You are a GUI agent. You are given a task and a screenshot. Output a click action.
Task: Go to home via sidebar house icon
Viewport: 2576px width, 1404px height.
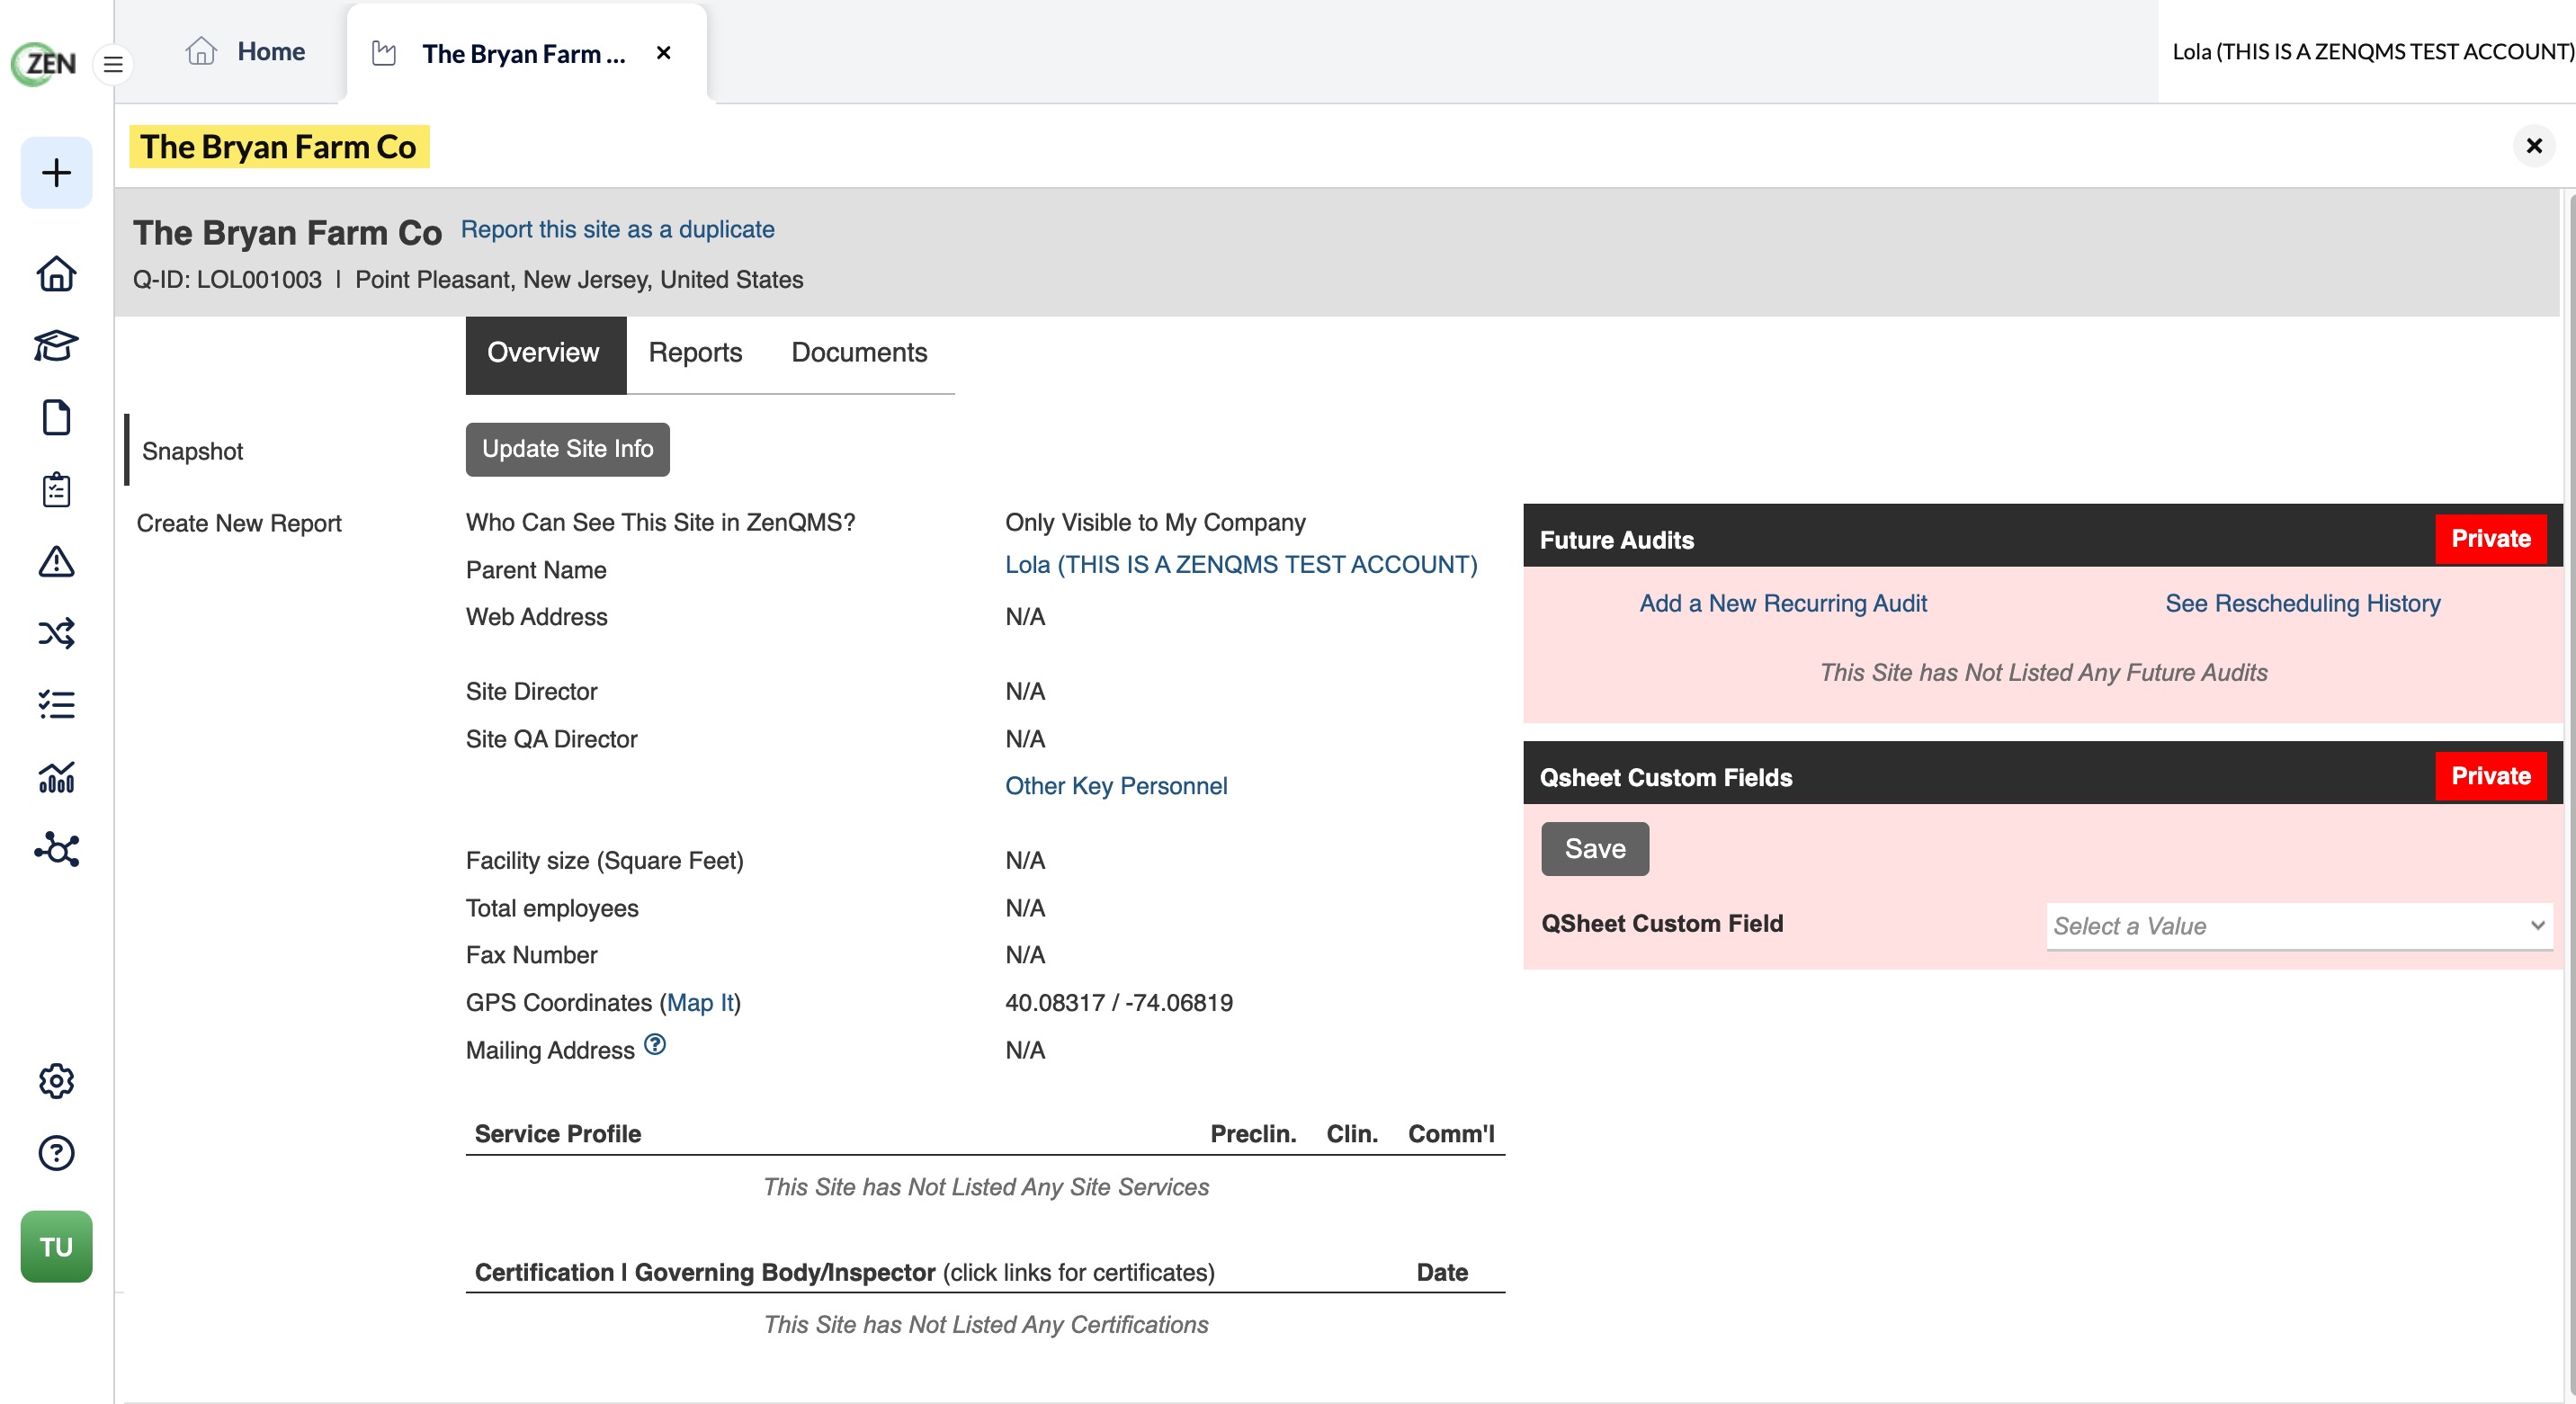click(x=56, y=274)
